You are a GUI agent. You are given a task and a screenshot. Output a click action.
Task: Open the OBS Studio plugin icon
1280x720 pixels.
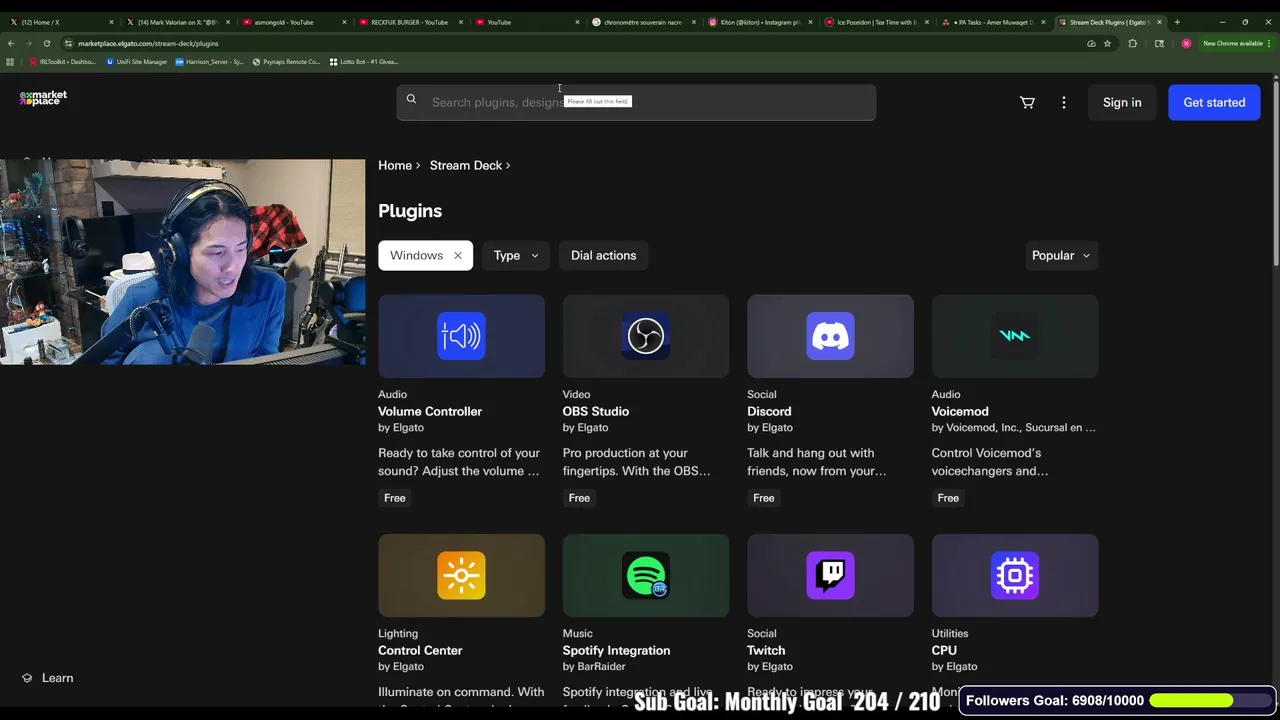(x=646, y=336)
